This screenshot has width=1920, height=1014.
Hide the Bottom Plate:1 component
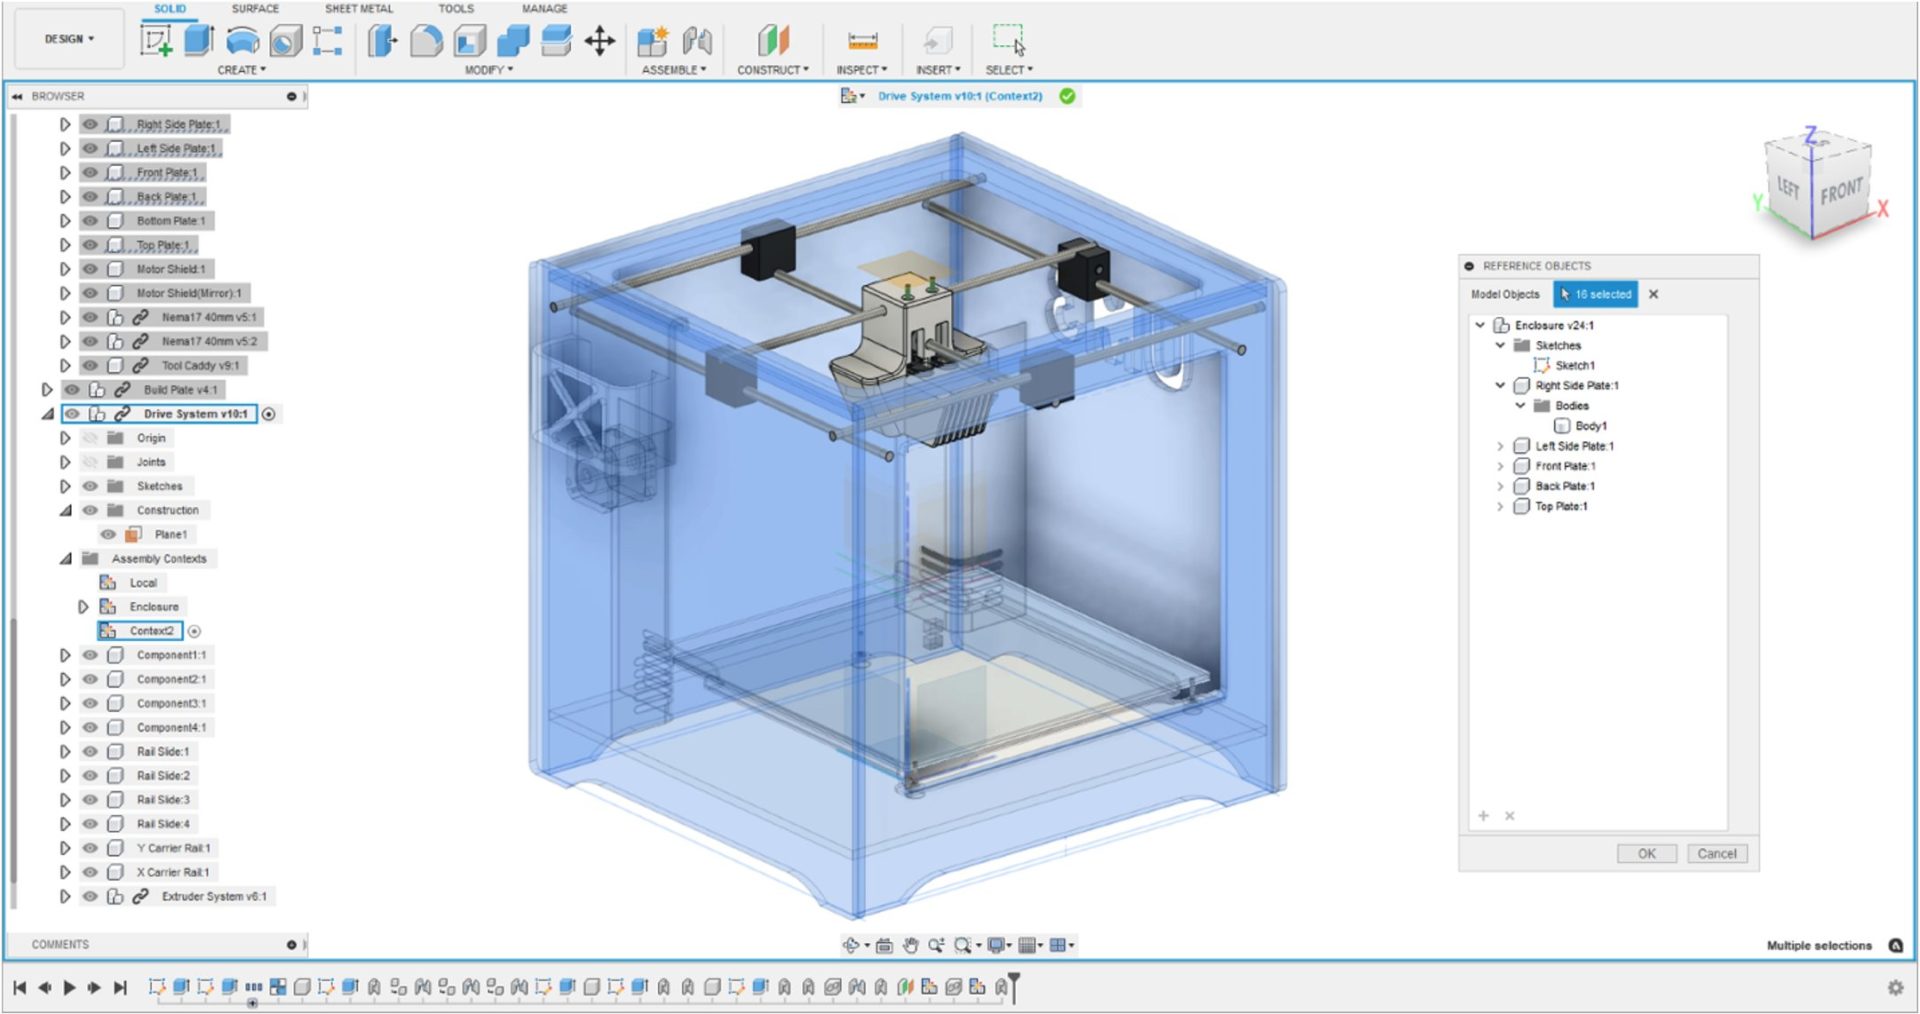[x=90, y=221]
